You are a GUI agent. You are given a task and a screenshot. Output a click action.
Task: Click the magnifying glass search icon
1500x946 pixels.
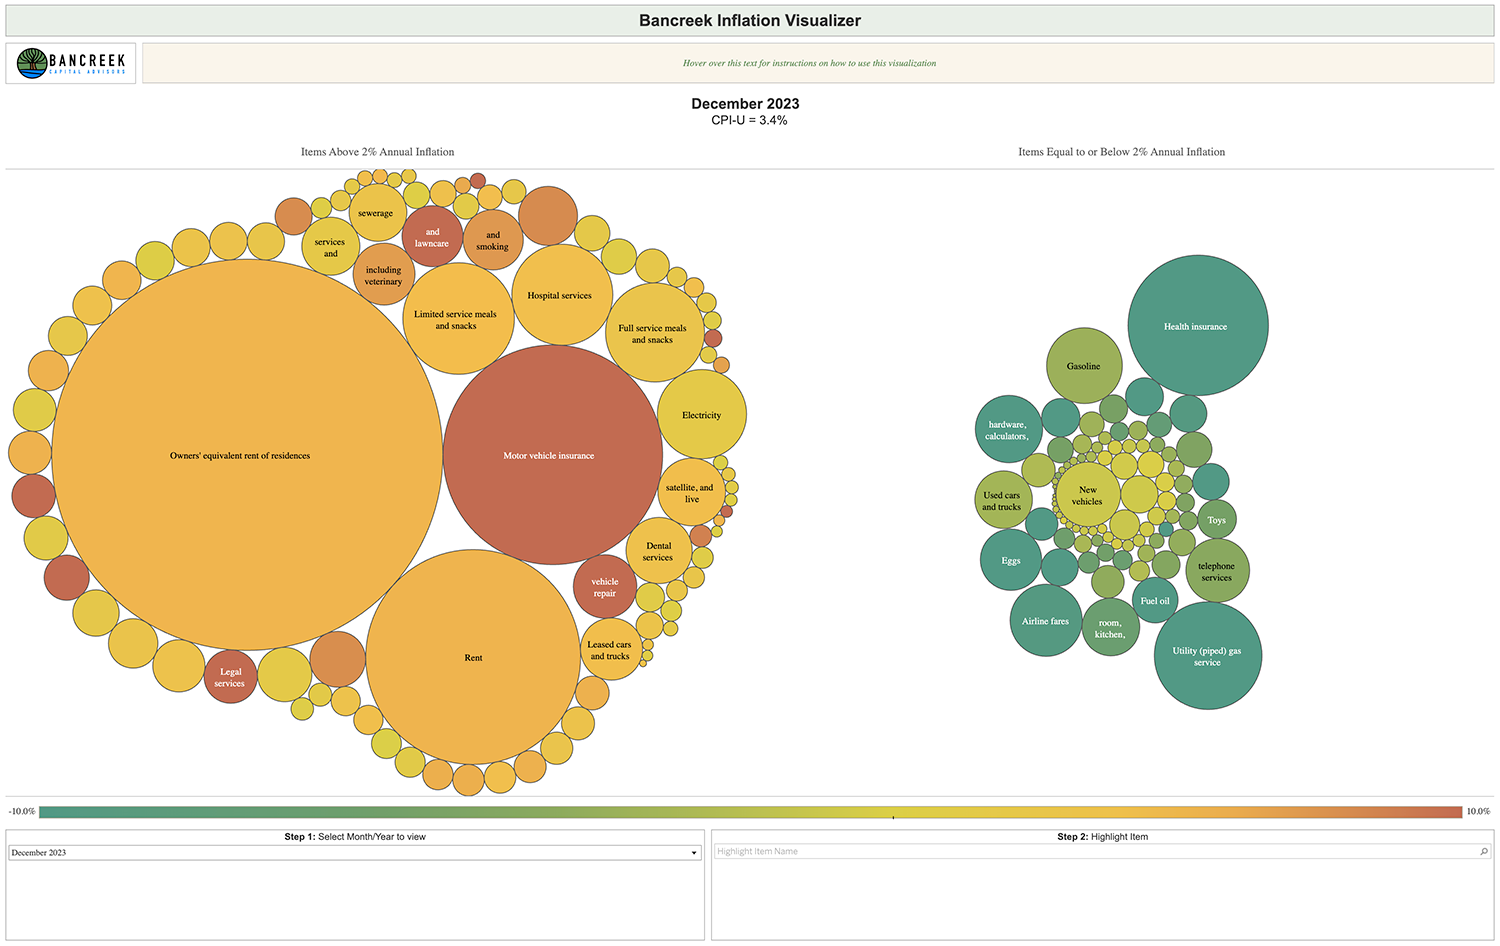(1484, 851)
